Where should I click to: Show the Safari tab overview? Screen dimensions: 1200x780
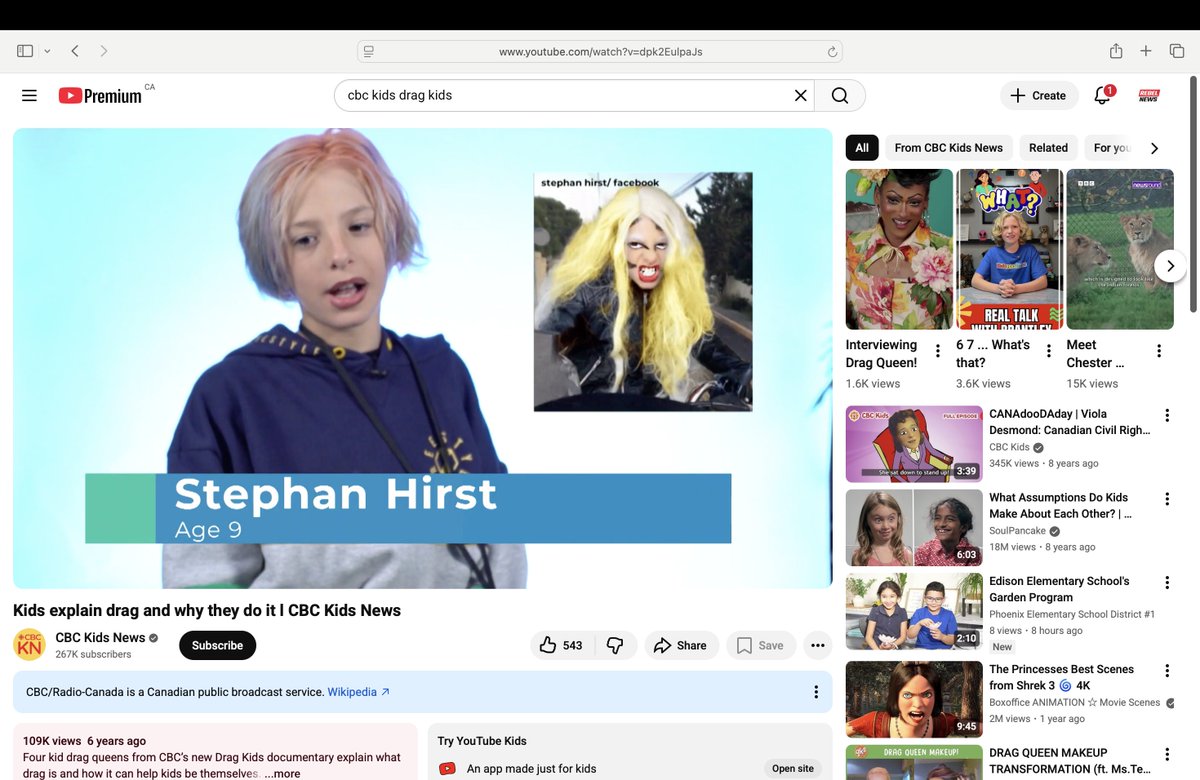point(1177,51)
